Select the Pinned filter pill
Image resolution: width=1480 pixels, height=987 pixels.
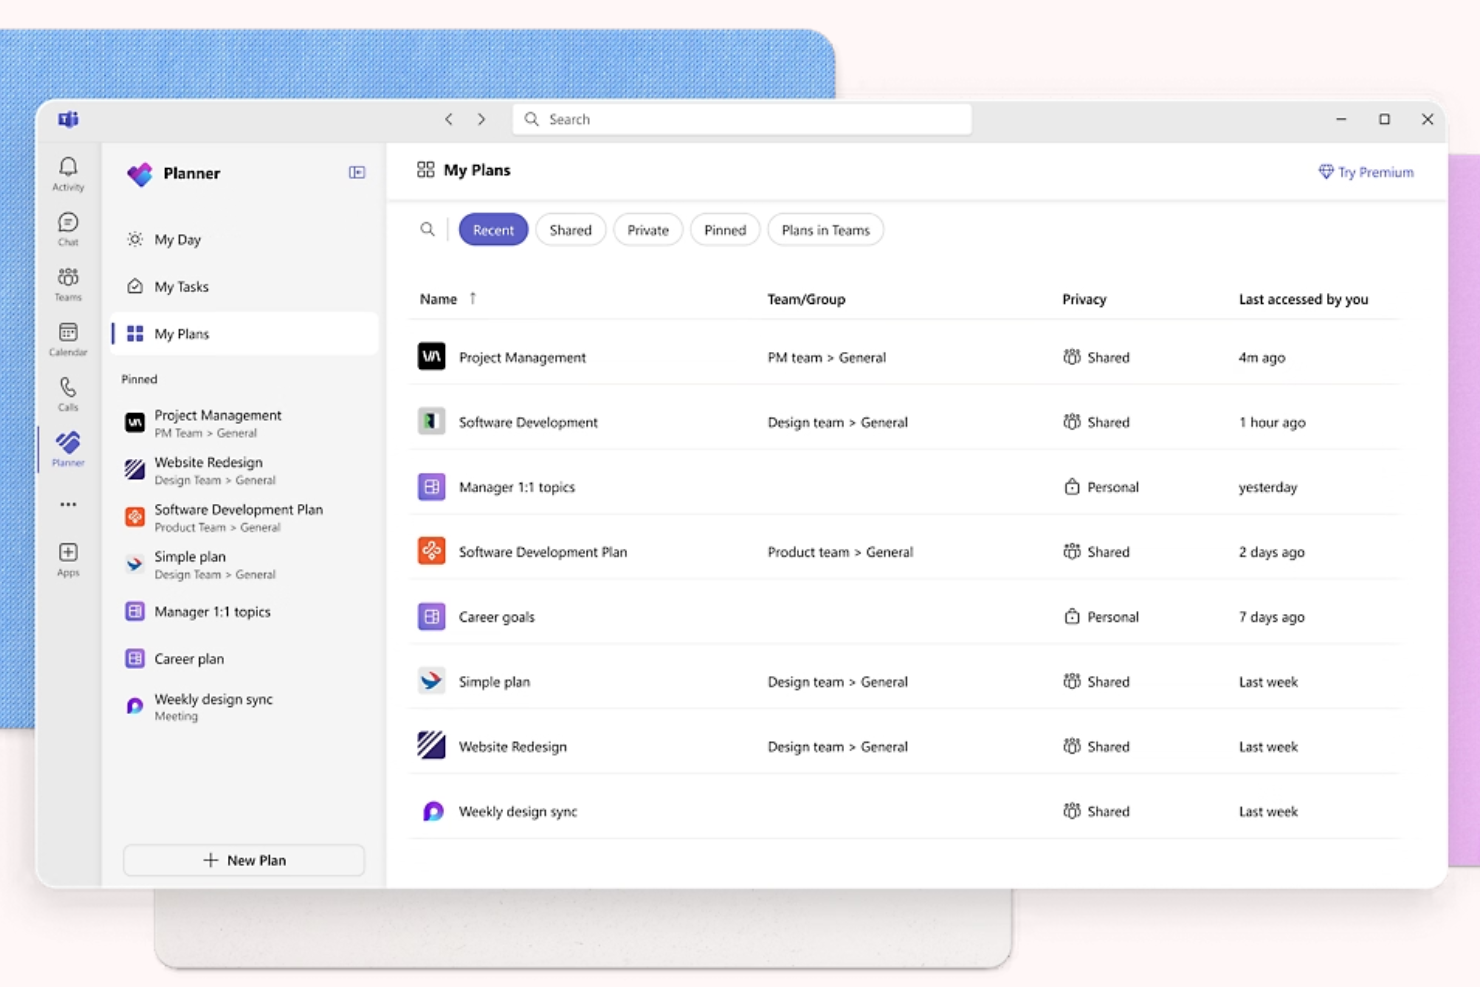coord(725,230)
